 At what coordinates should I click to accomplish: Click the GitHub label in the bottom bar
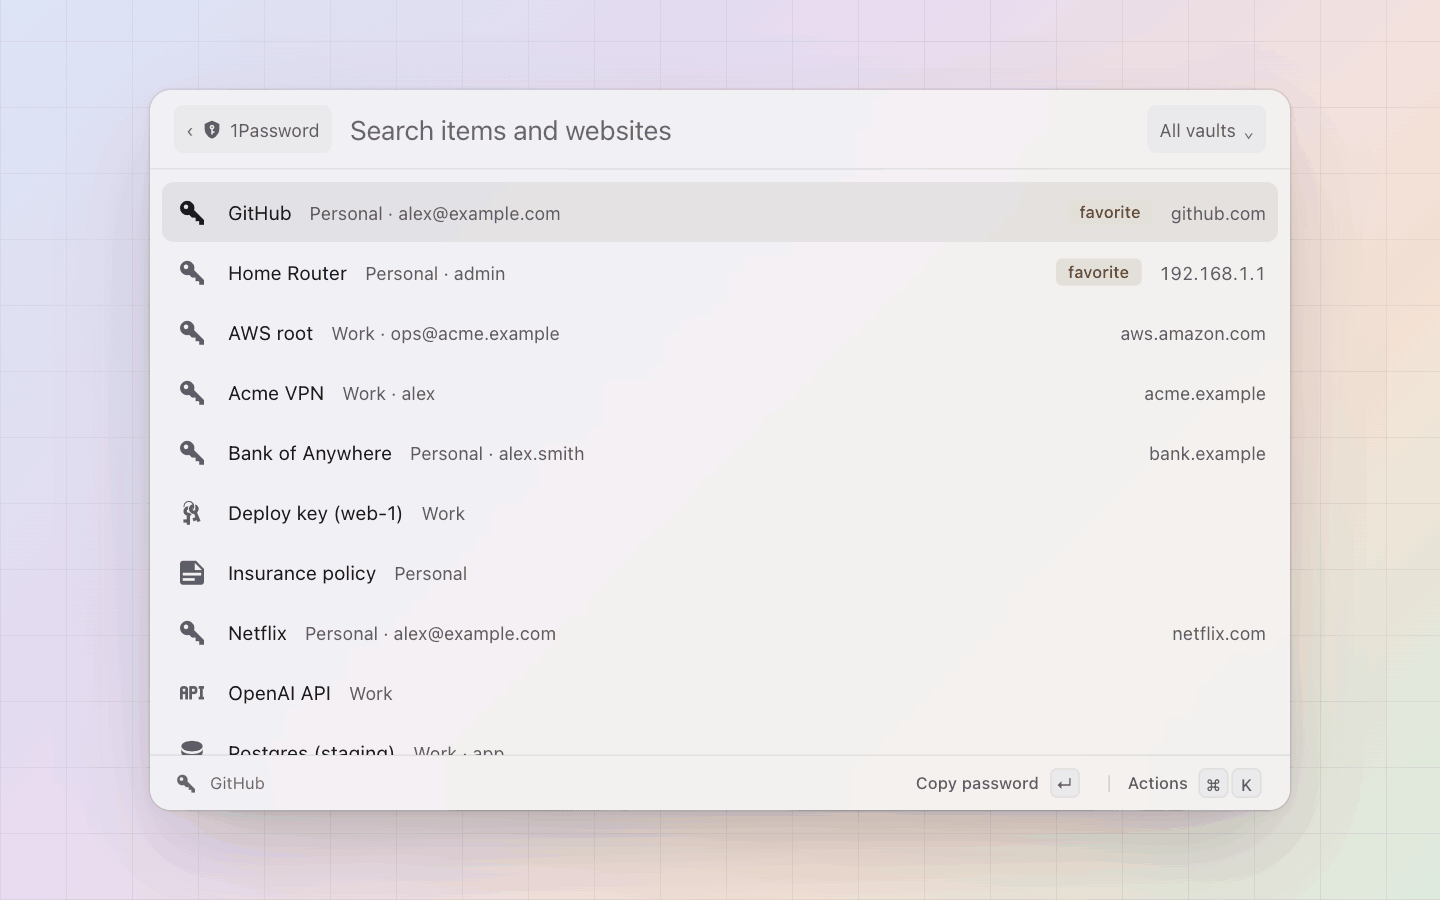237,783
